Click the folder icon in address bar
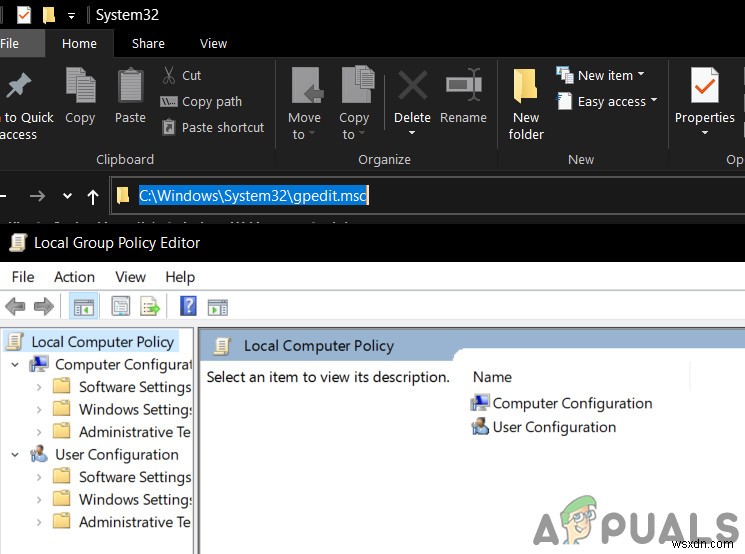 pos(123,195)
